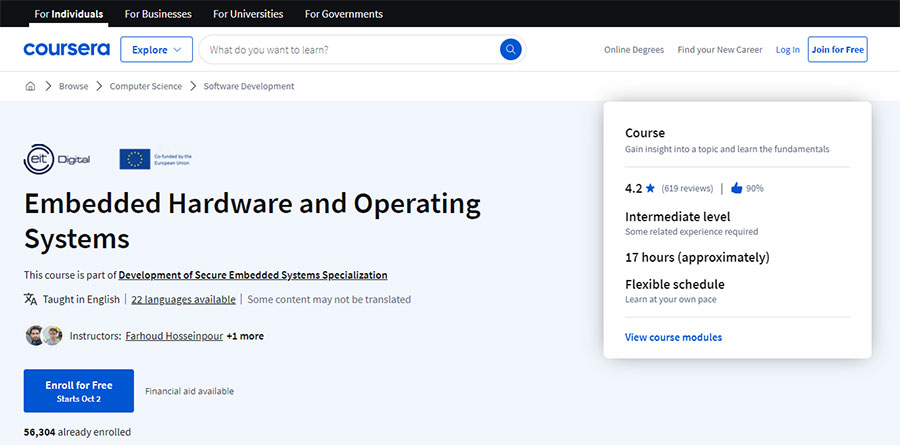
Task: Open Development of Secure Embedded Systems Specialization
Action: pyautogui.click(x=253, y=275)
